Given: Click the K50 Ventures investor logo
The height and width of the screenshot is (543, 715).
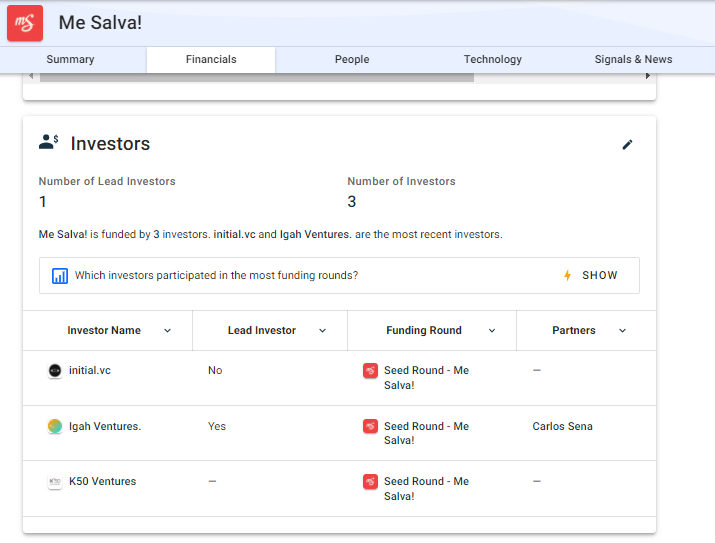Looking at the screenshot, I should (x=55, y=481).
